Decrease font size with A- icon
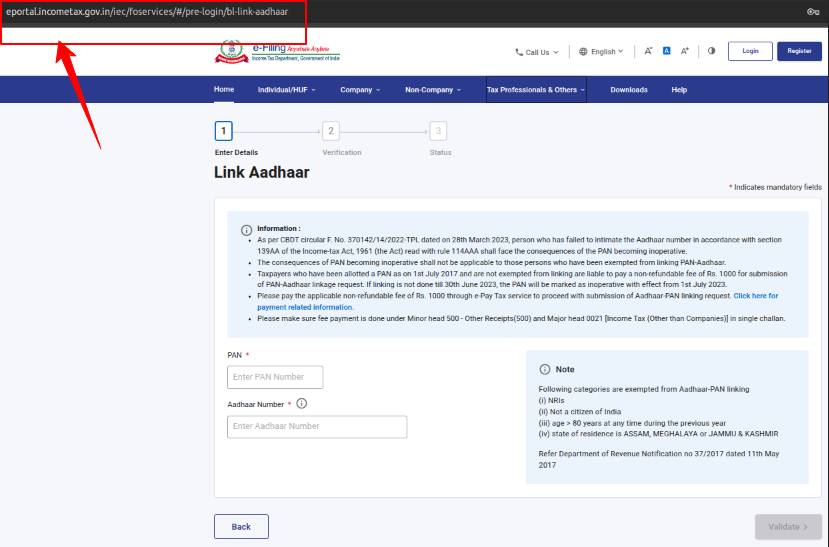Image resolution: width=829 pixels, height=547 pixels. point(648,51)
